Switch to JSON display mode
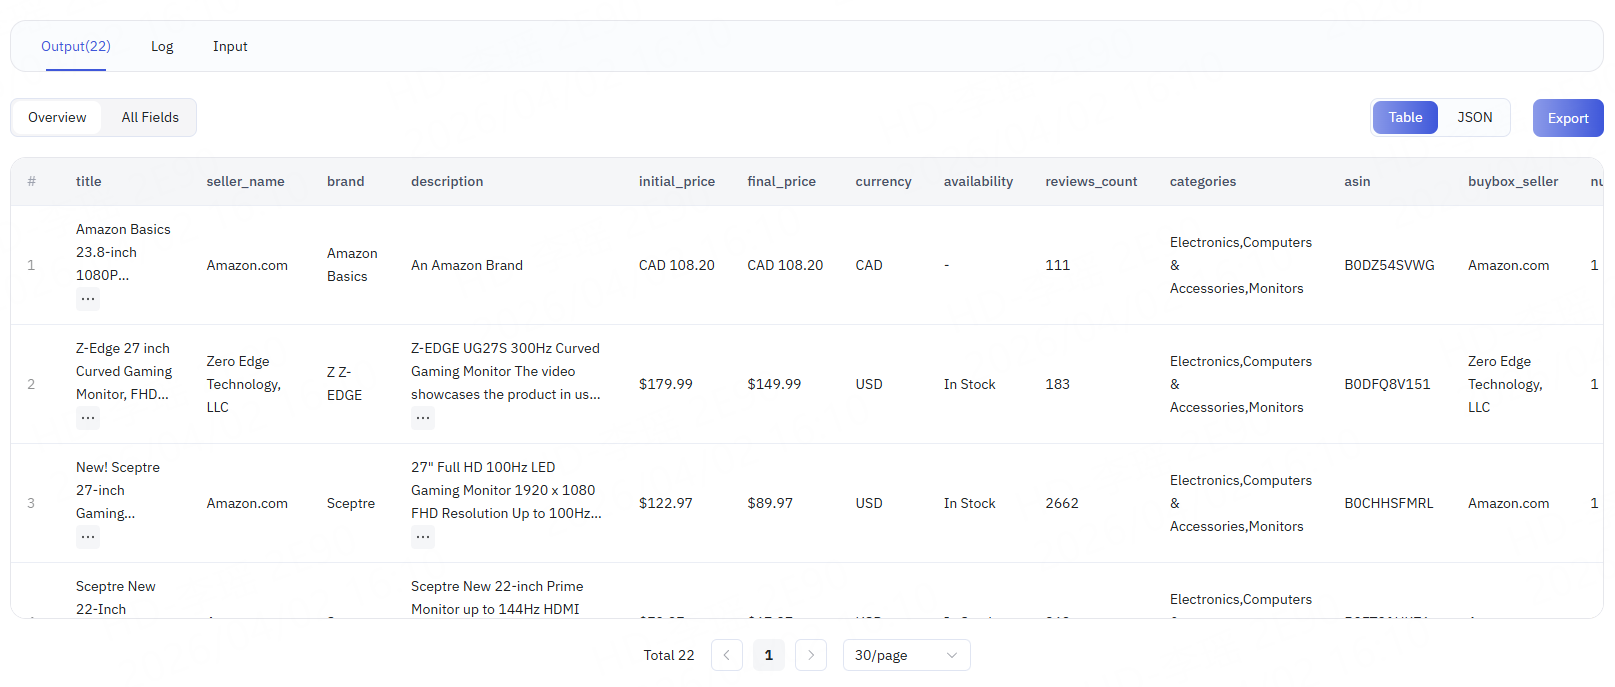1615x687 pixels. [x=1475, y=117]
